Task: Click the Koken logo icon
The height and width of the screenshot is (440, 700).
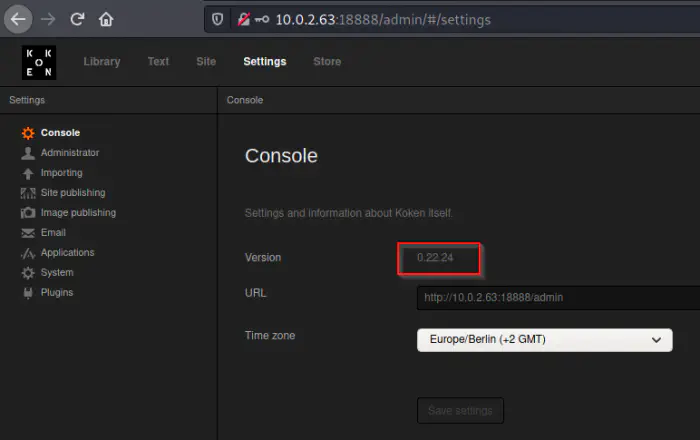Action: (39, 62)
